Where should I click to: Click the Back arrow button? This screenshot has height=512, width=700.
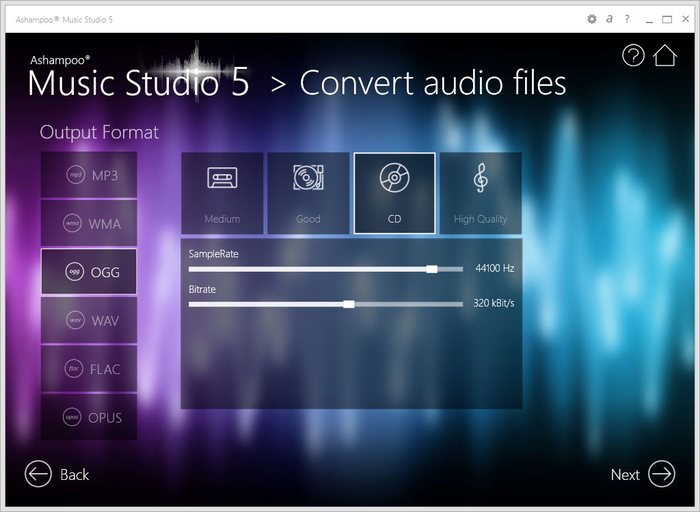tap(57, 474)
